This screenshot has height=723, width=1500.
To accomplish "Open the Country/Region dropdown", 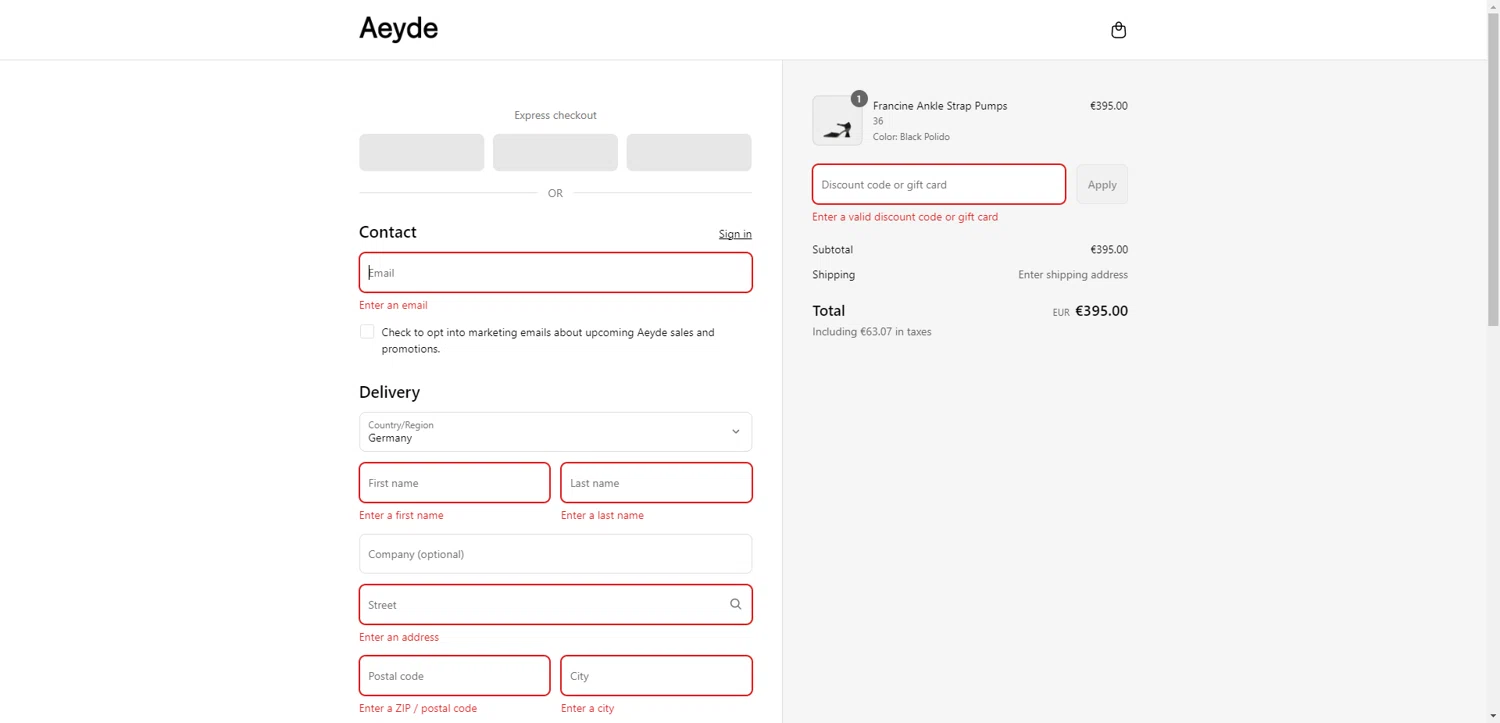I will click(555, 432).
